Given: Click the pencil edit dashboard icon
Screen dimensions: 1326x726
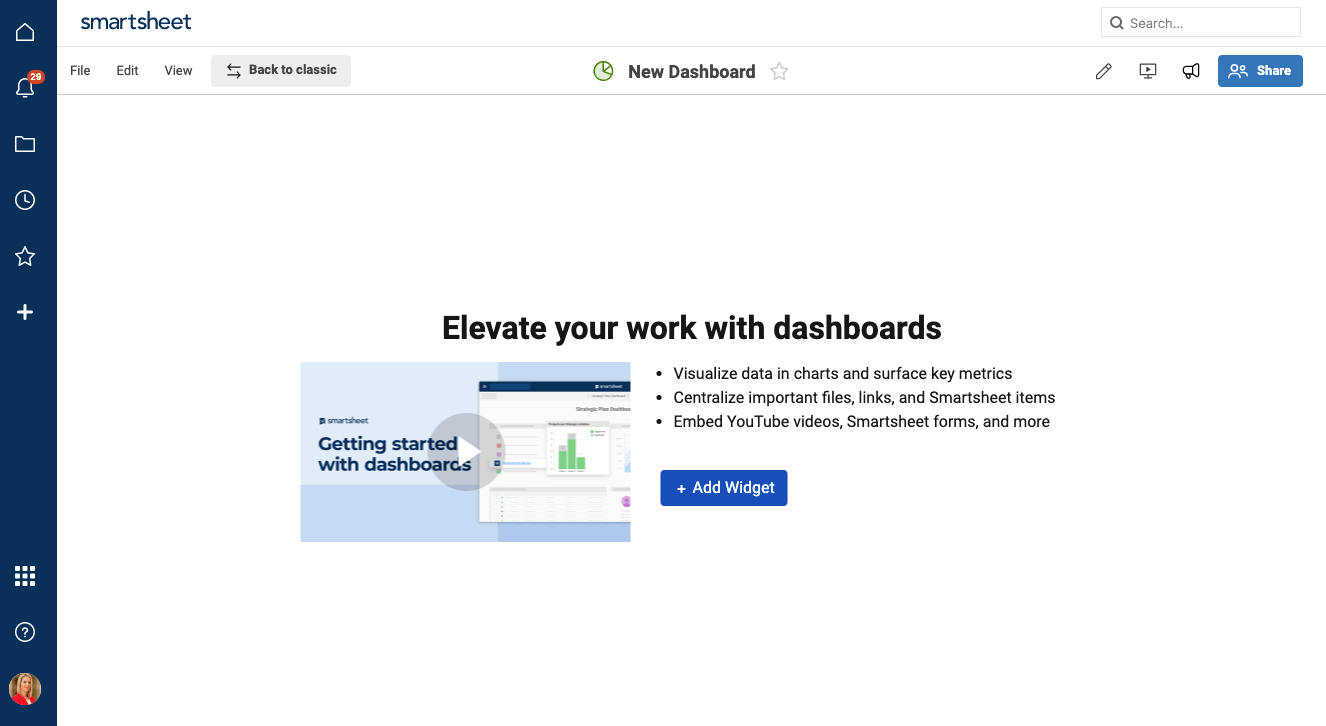Looking at the screenshot, I should 1104,71.
